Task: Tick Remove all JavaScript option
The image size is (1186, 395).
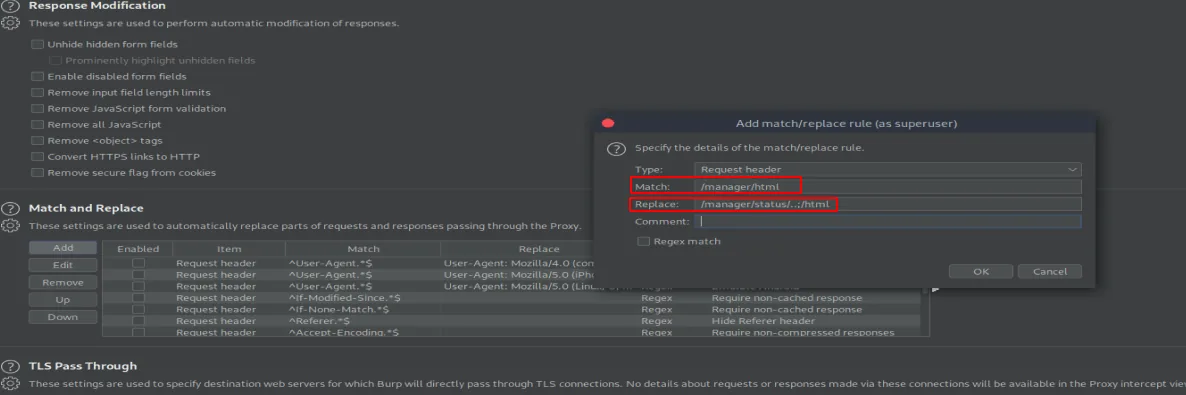Action: [38, 125]
